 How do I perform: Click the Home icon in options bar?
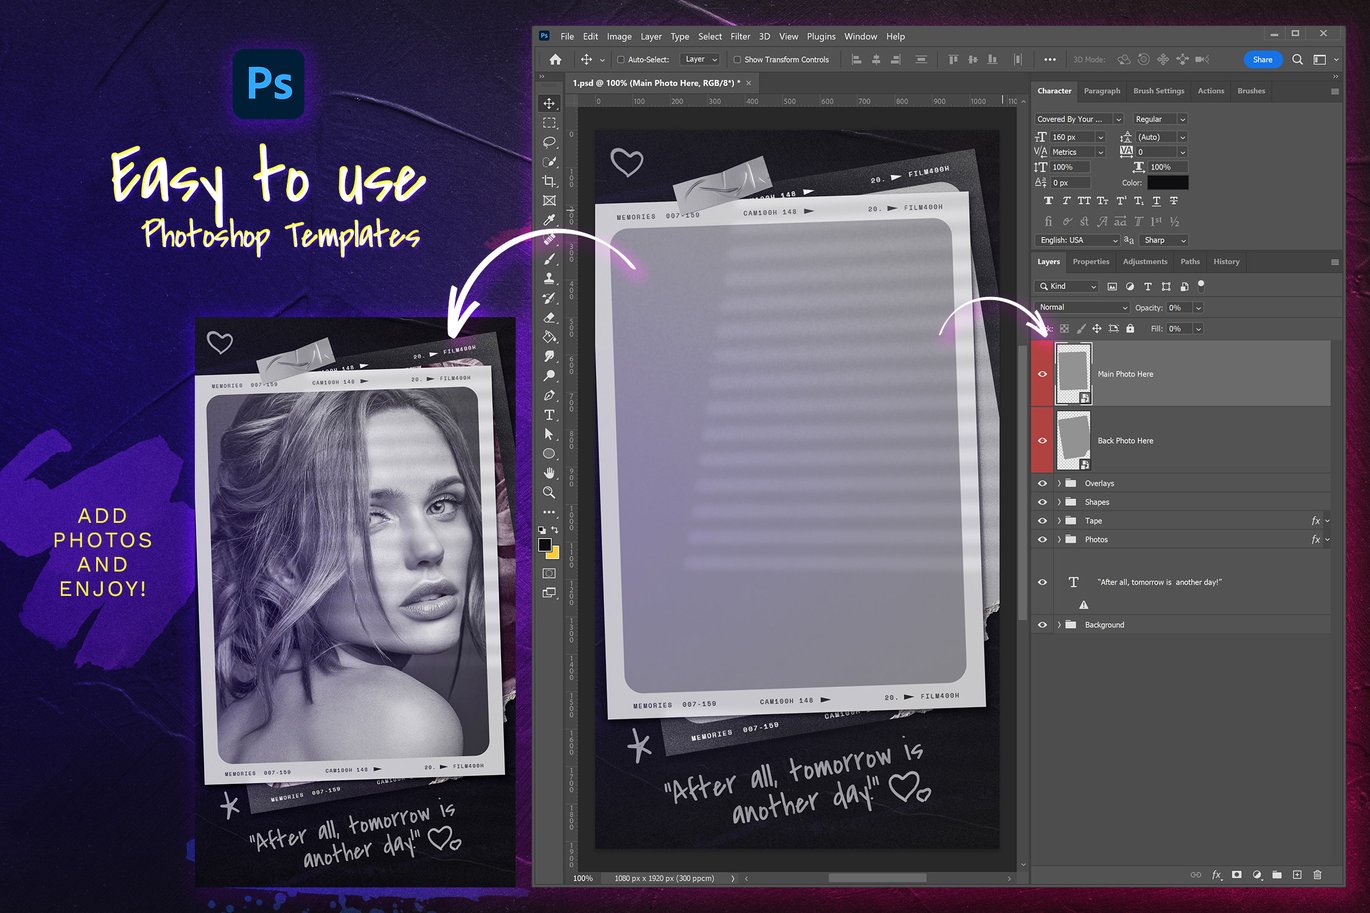(555, 60)
